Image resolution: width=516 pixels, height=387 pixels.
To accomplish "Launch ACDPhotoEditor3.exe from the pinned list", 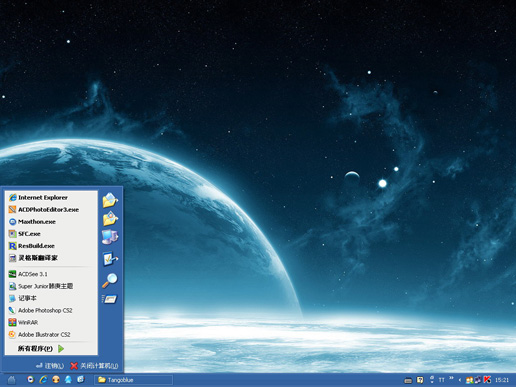I will point(51,209).
